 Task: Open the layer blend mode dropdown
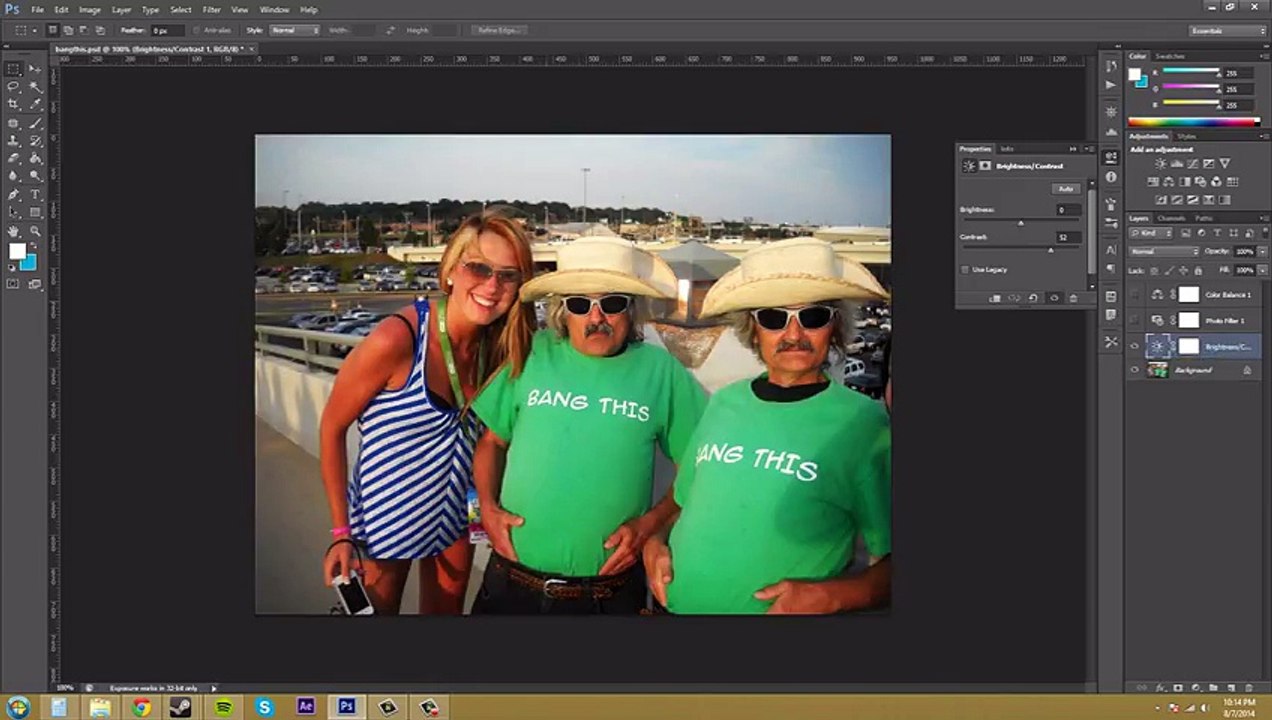click(x=1164, y=251)
